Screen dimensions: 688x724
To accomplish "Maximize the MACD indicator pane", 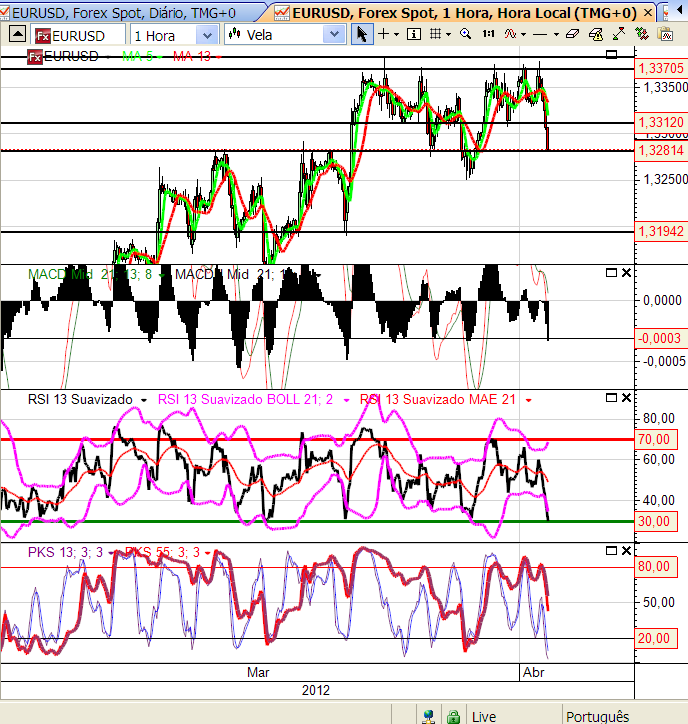I will coord(611,273).
